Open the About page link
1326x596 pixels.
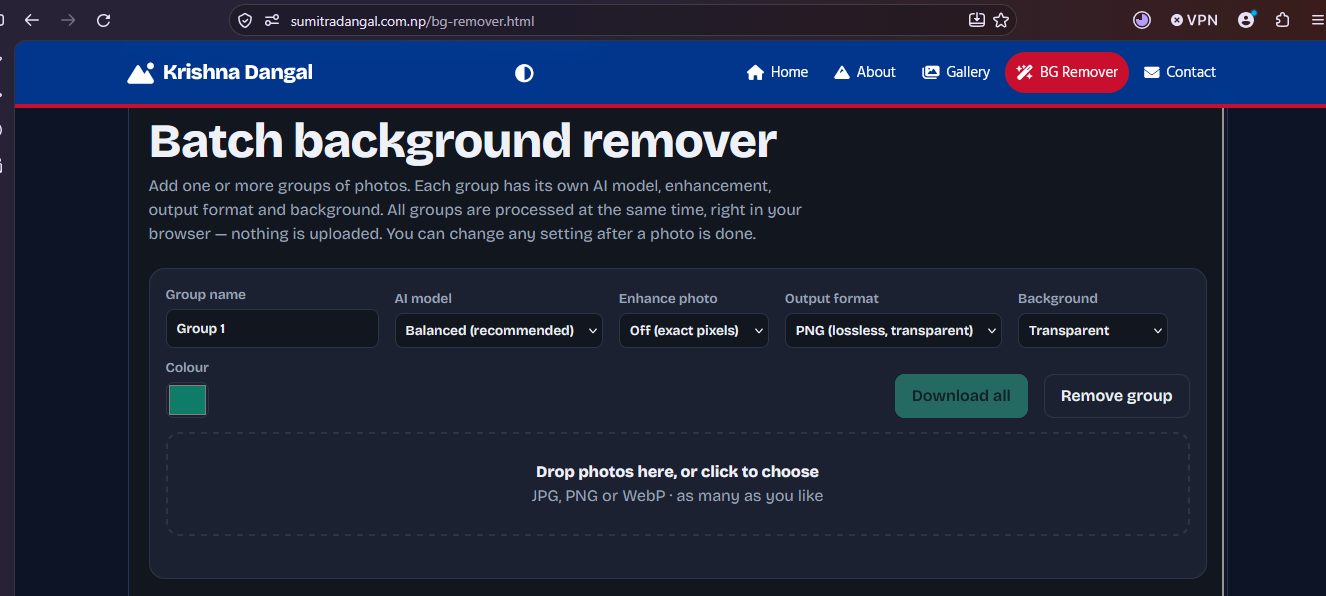[865, 72]
